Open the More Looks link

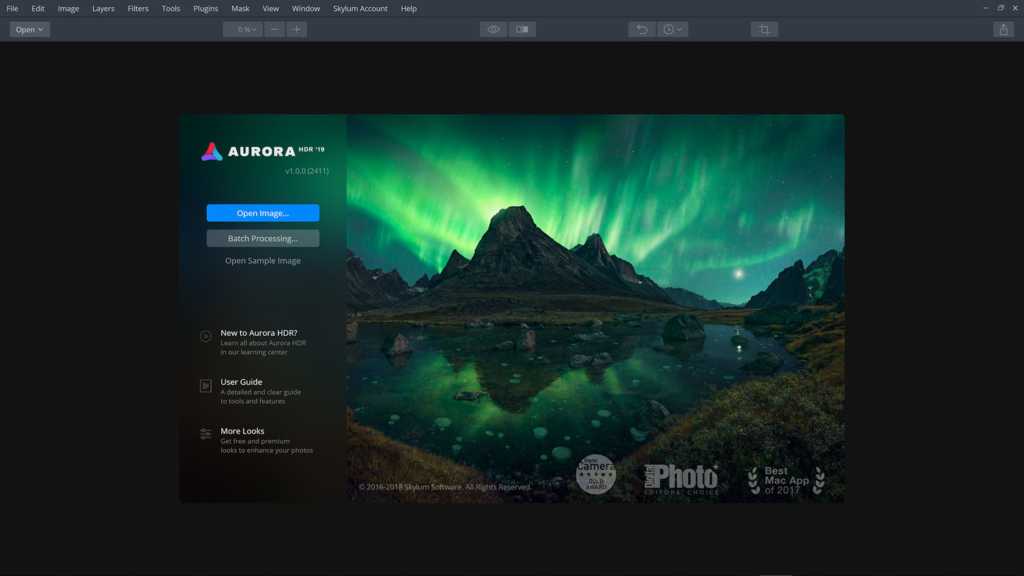coord(242,431)
